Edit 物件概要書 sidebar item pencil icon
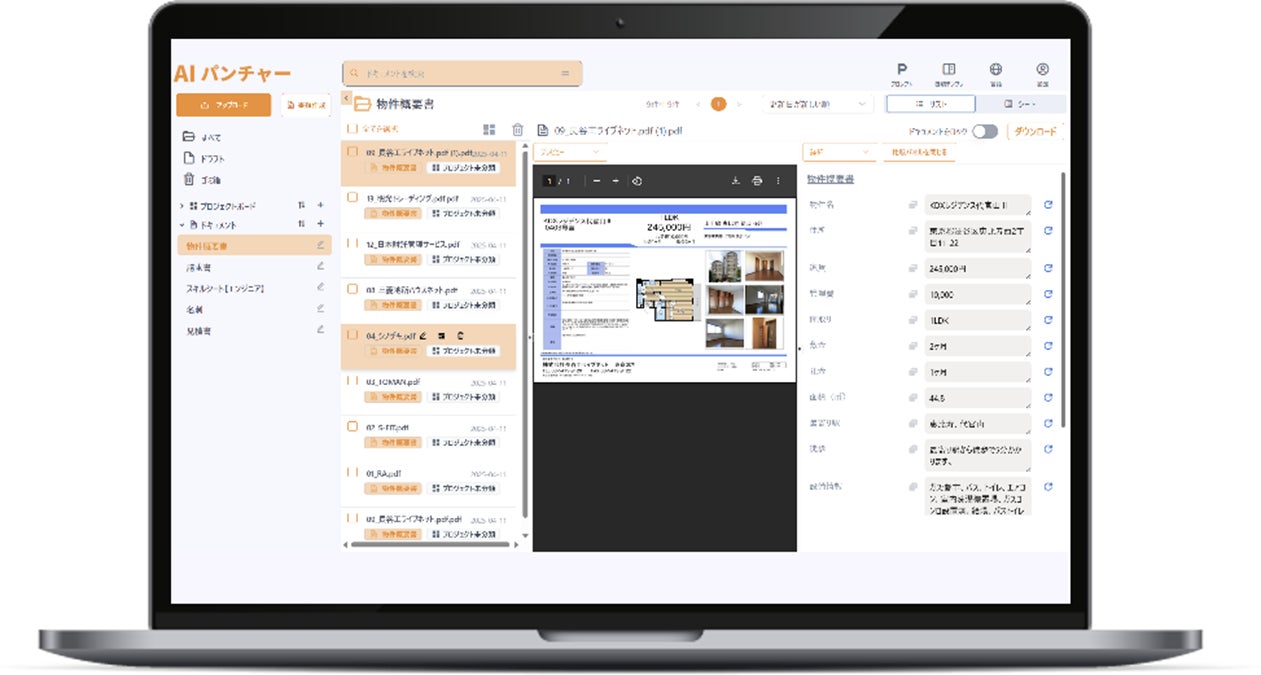This screenshot has width=1261, height=675. pyautogui.click(x=320, y=245)
